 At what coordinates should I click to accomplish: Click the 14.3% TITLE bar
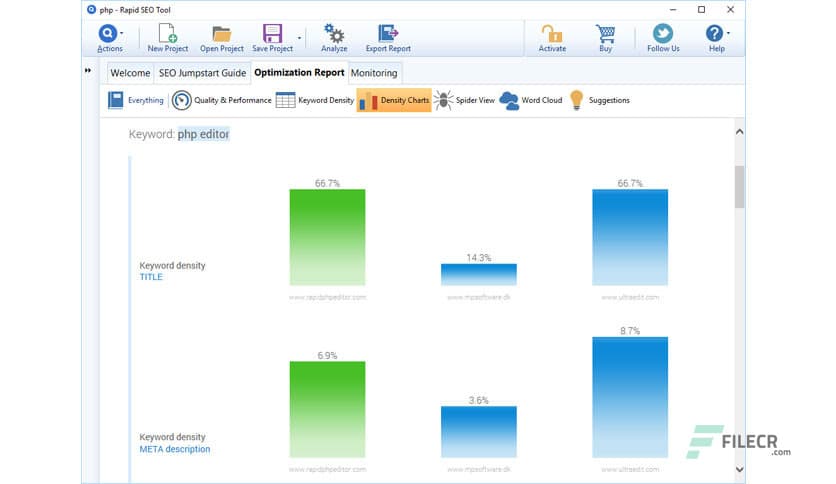[479, 275]
